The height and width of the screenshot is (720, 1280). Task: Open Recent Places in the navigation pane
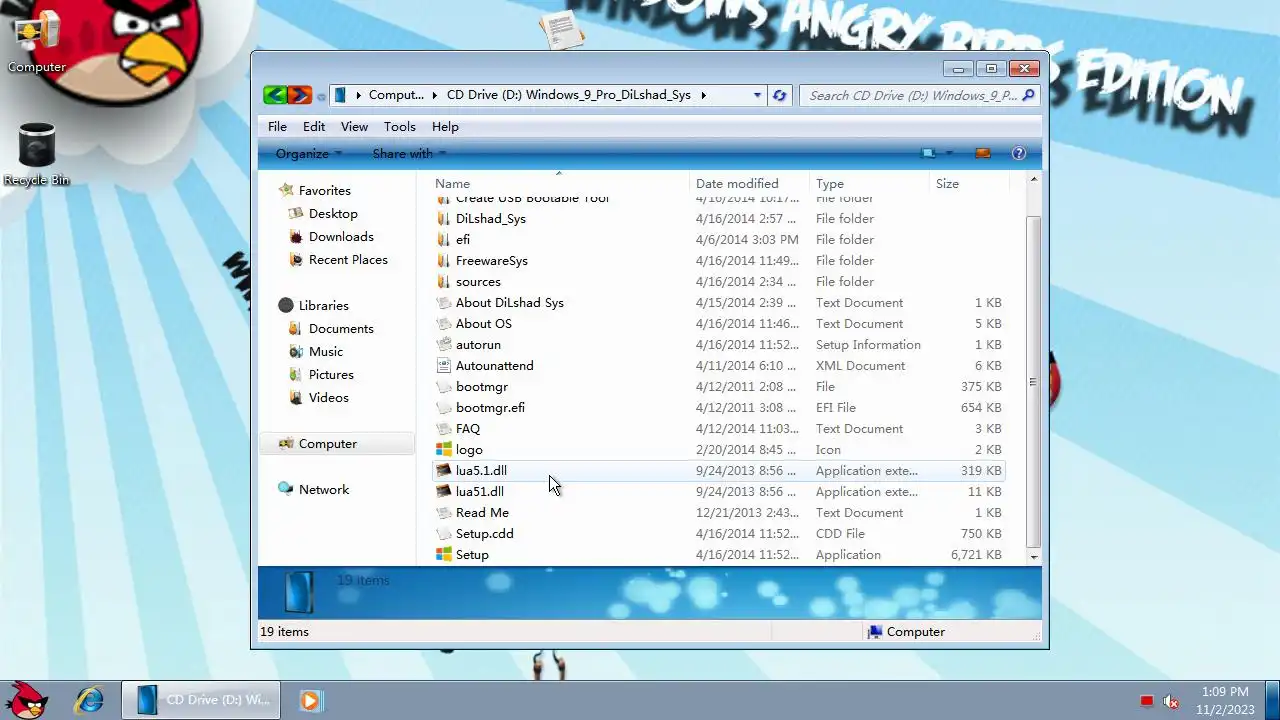point(348,259)
